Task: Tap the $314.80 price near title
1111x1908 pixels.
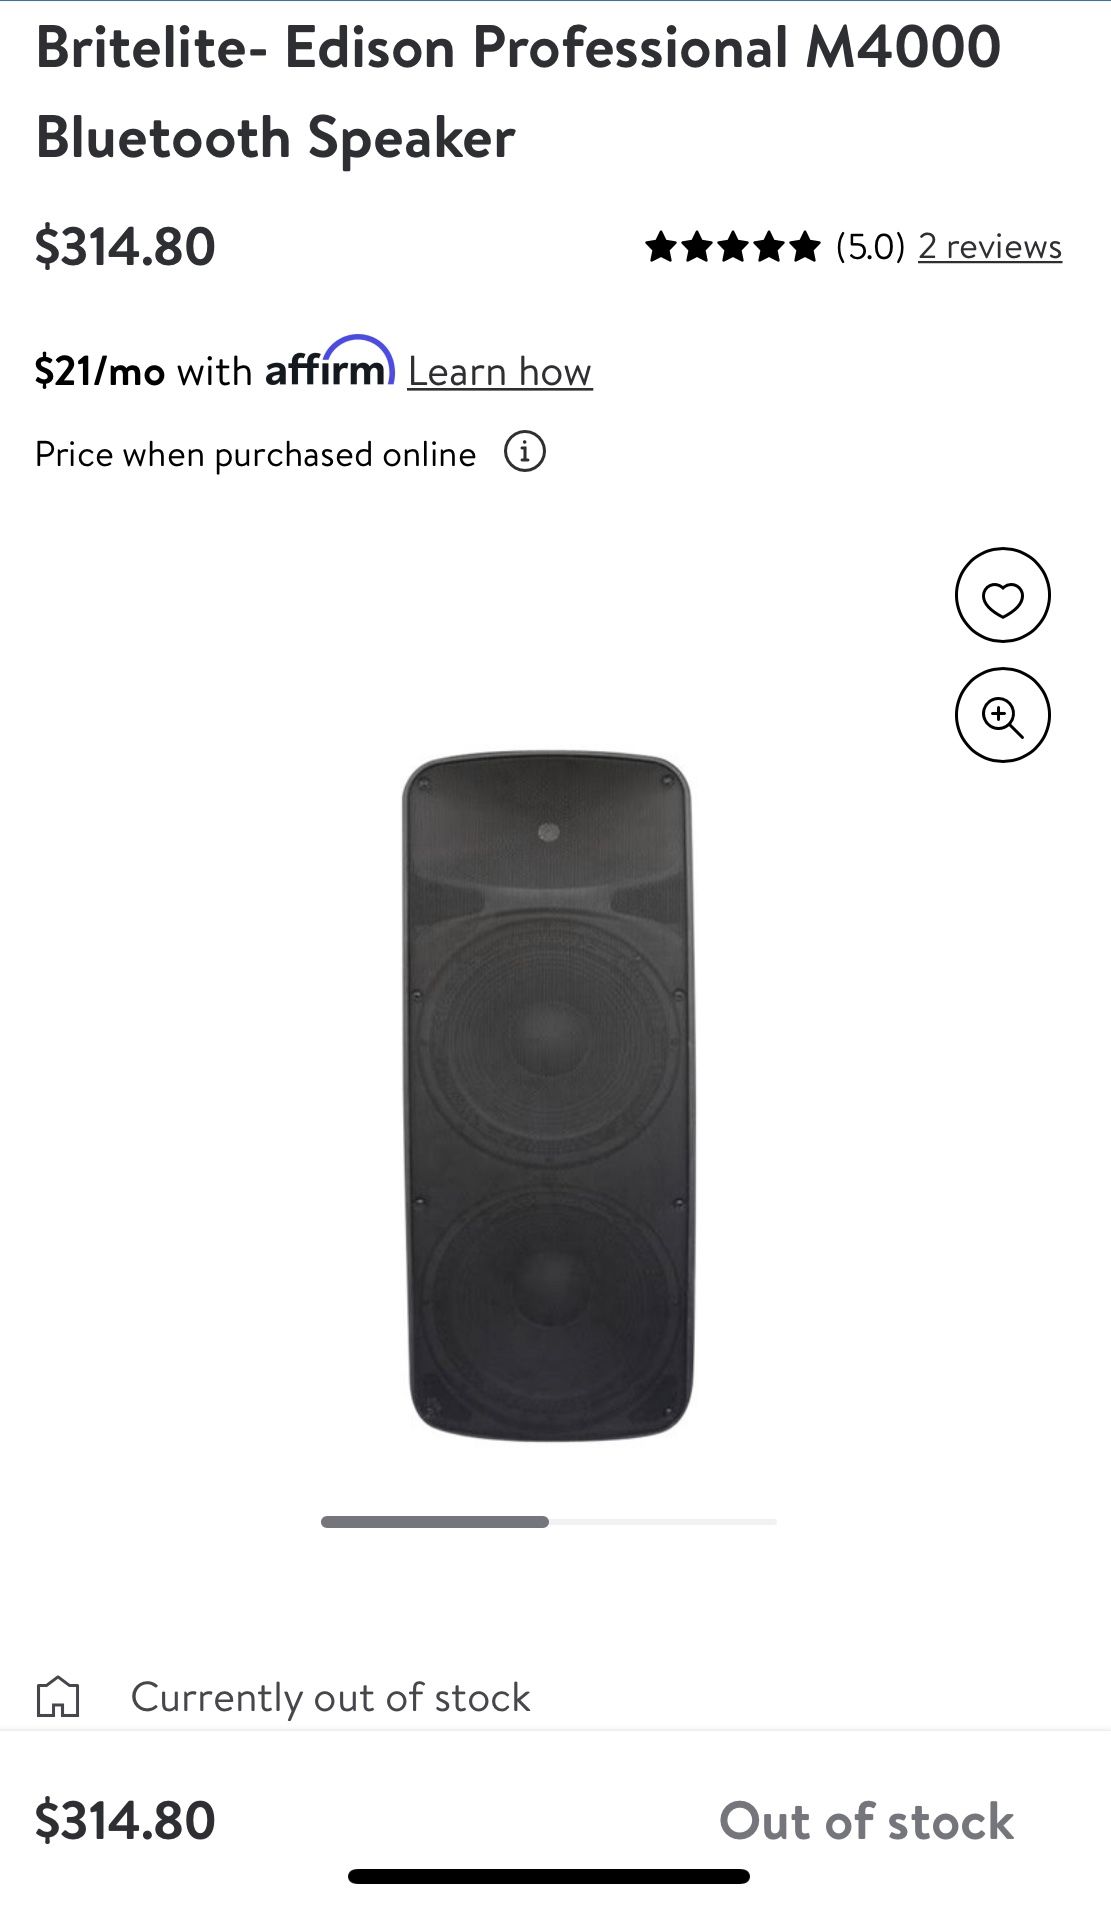Action: [125, 247]
